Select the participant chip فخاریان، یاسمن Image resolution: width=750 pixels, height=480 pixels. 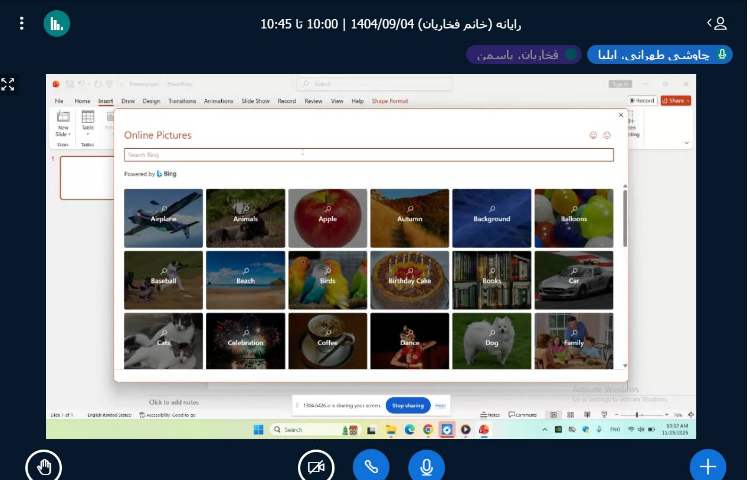click(x=524, y=55)
